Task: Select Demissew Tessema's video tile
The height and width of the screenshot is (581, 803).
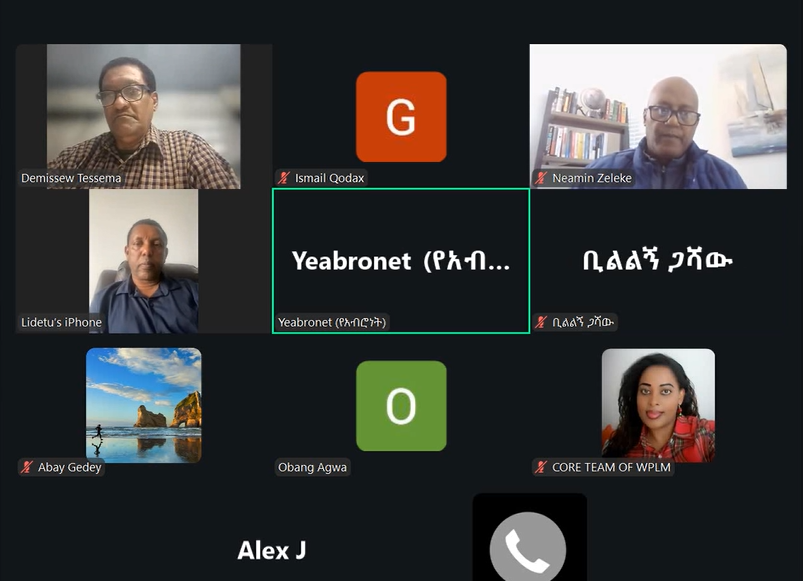Action: (144, 116)
